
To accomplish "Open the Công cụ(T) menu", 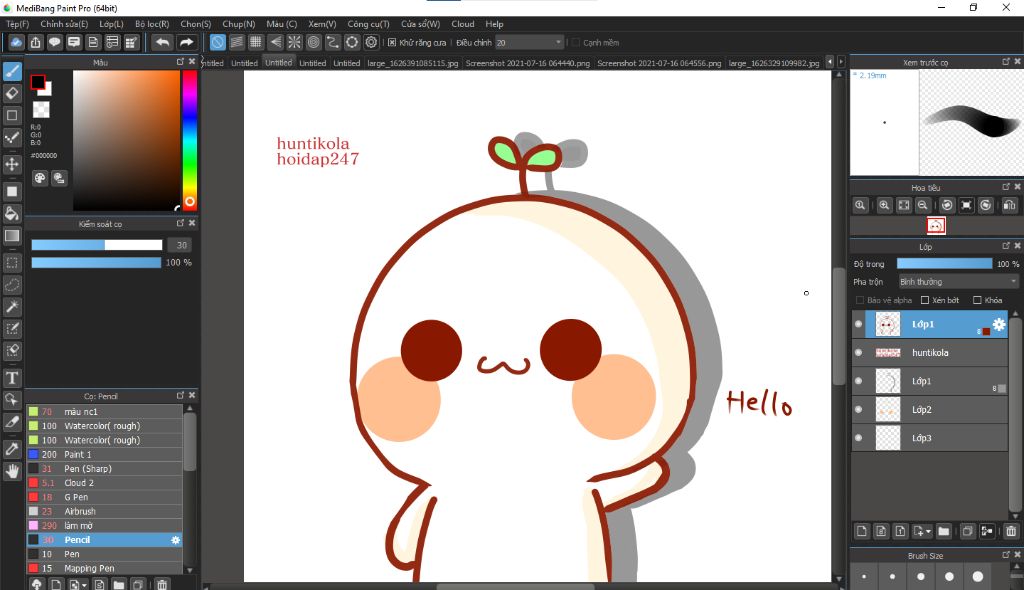I will [x=368, y=24].
